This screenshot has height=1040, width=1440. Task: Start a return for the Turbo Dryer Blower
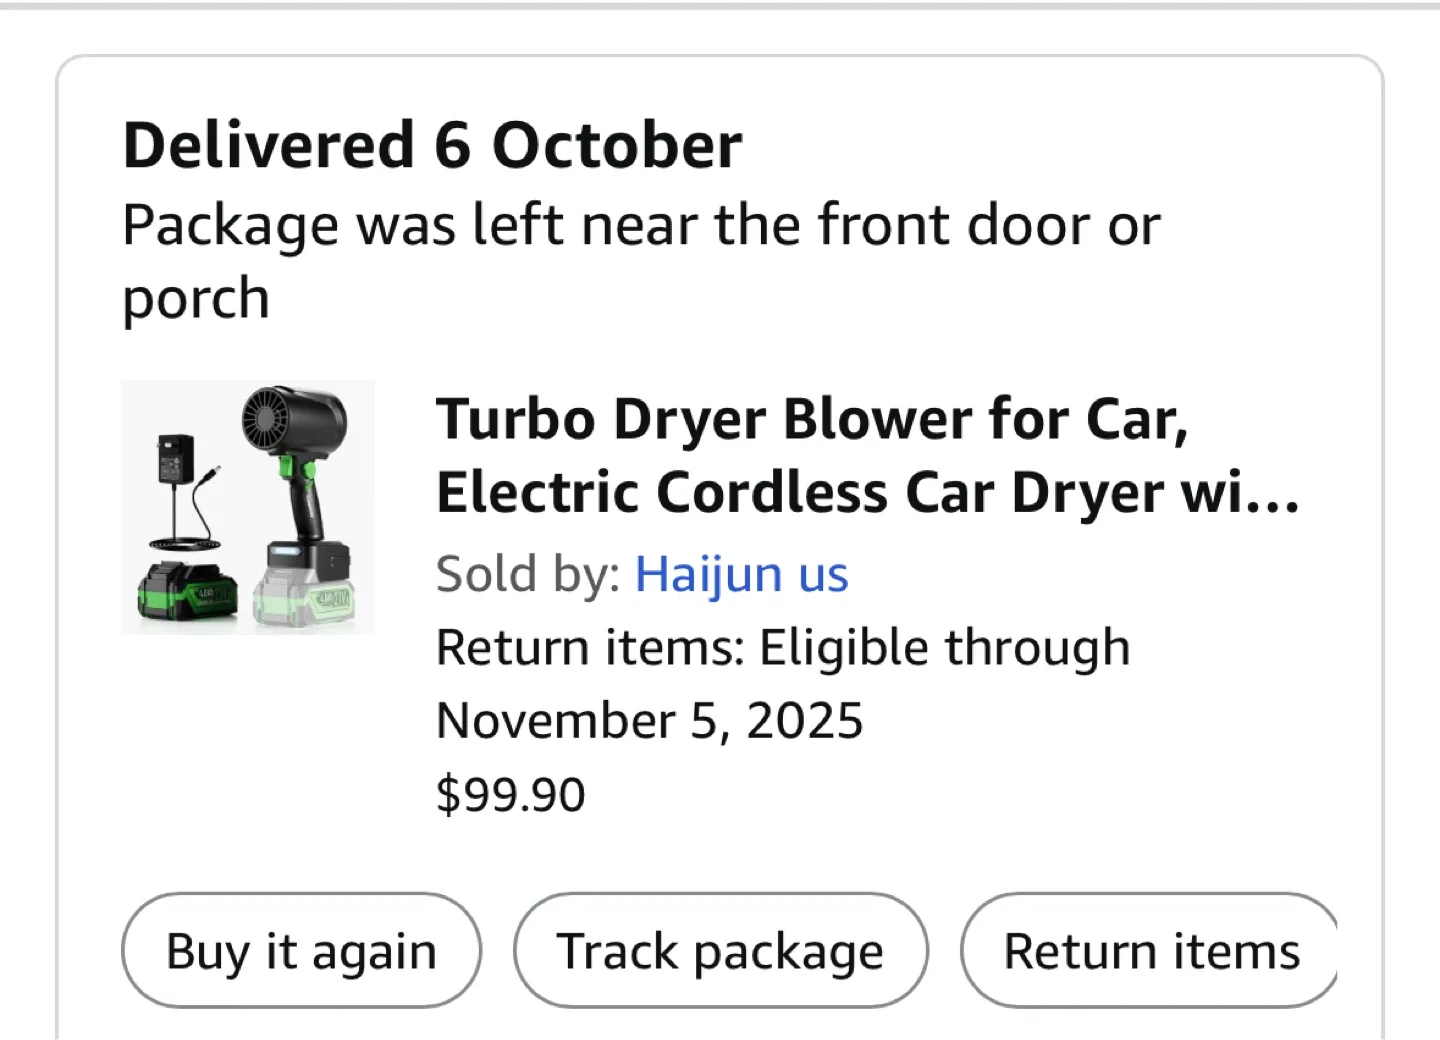pos(1149,951)
